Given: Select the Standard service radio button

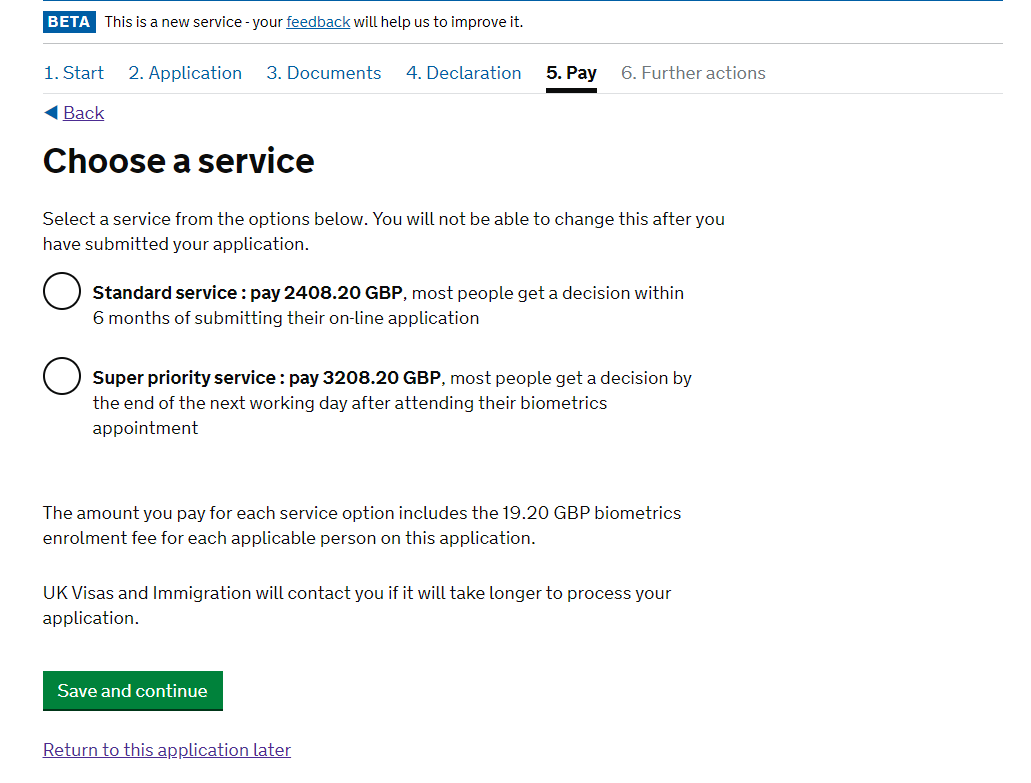Looking at the screenshot, I should pyautogui.click(x=62, y=292).
